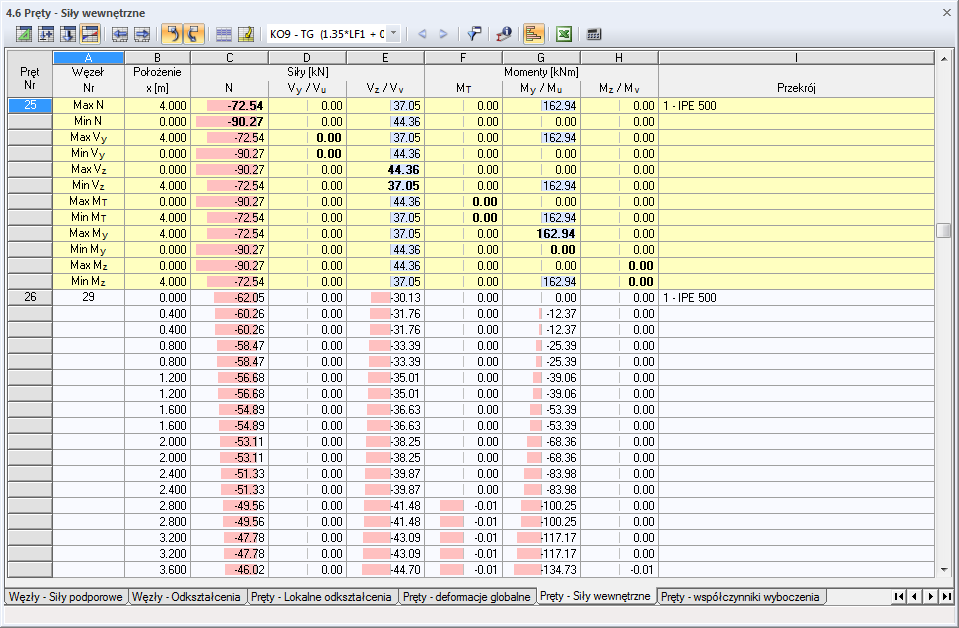Click the Max Vz row label
The width and height of the screenshot is (959, 628).
pos(89,169)
